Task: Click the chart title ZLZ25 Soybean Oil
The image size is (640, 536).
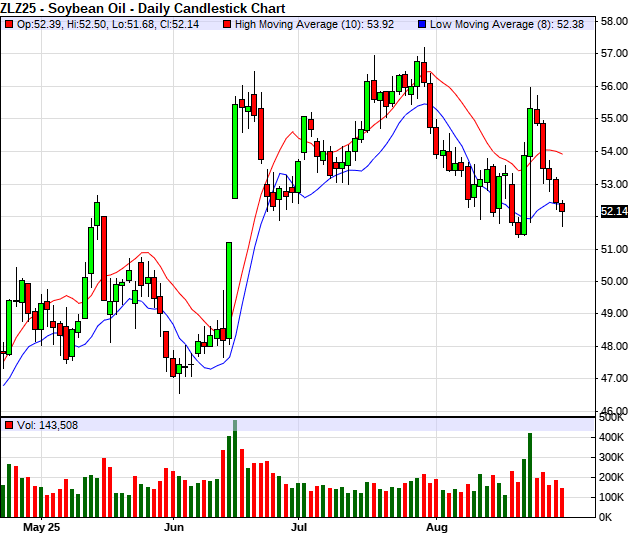Action: click(143, 8)
